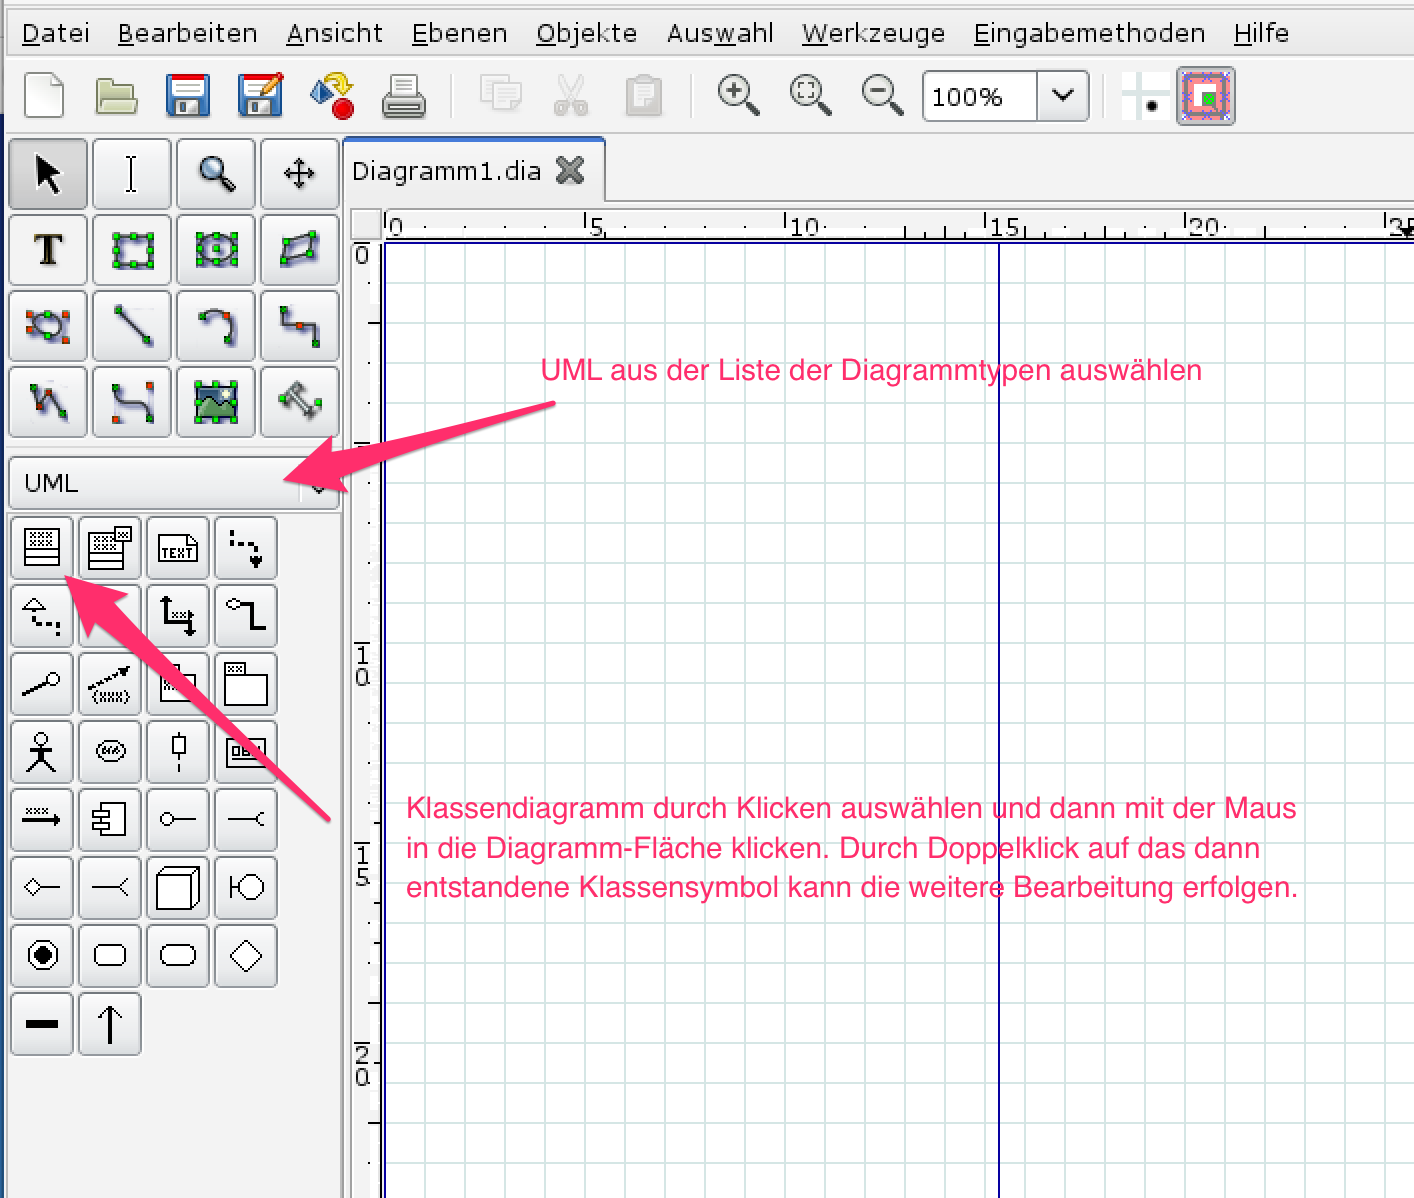Toggle object snapping button
1414x1198 pixels.
click(1206, 96)
